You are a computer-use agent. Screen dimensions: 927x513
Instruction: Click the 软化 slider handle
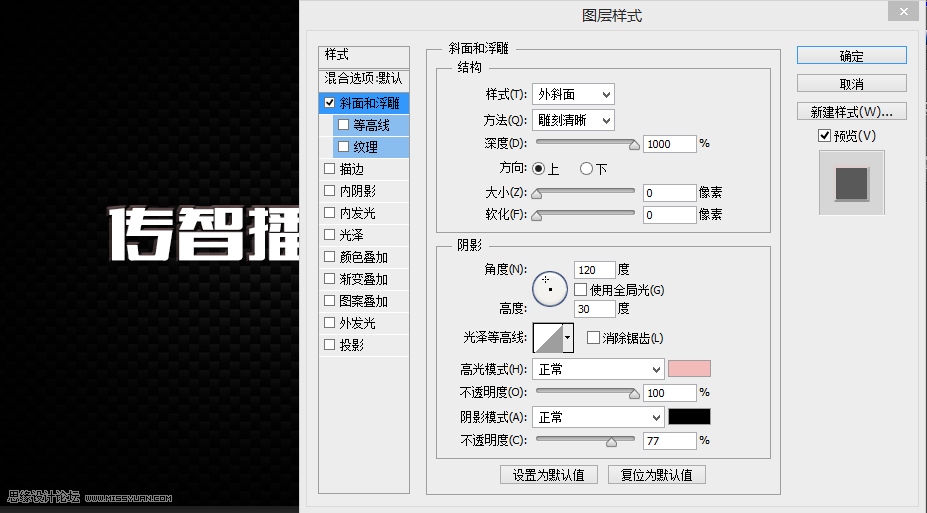[x=537, y=216]
